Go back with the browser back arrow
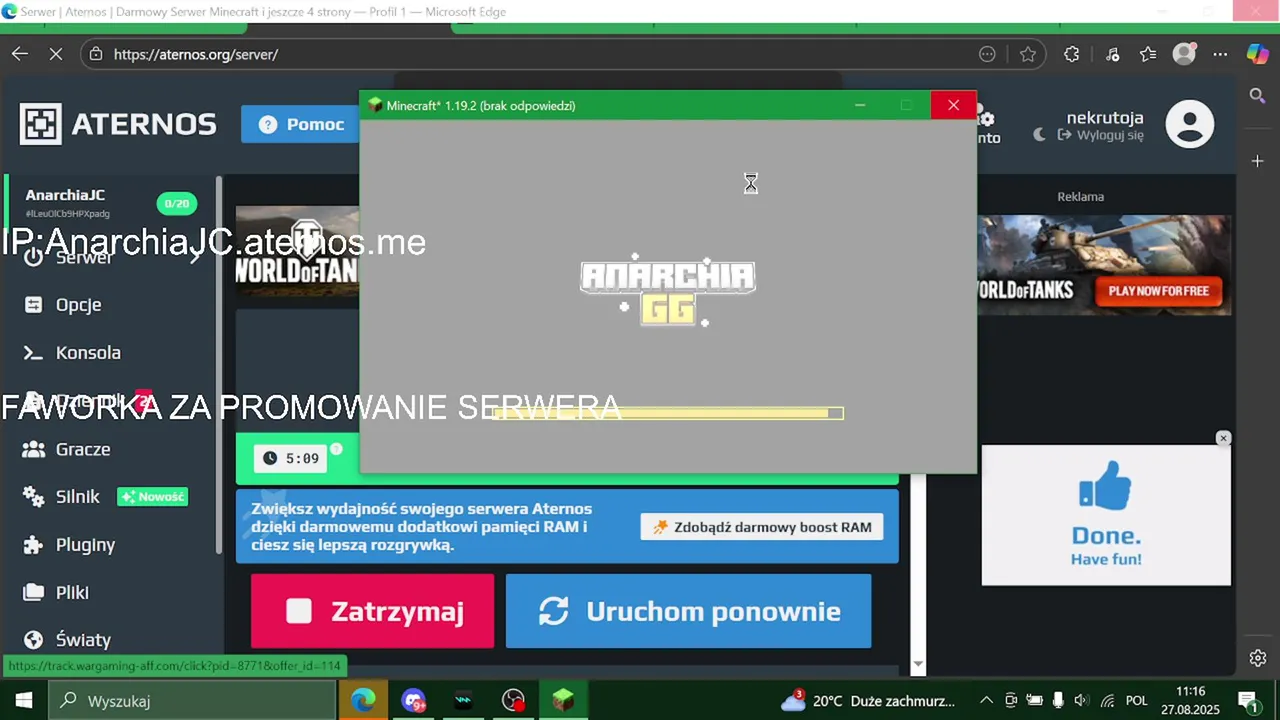 pyautogui.click(x=19, y=54)
